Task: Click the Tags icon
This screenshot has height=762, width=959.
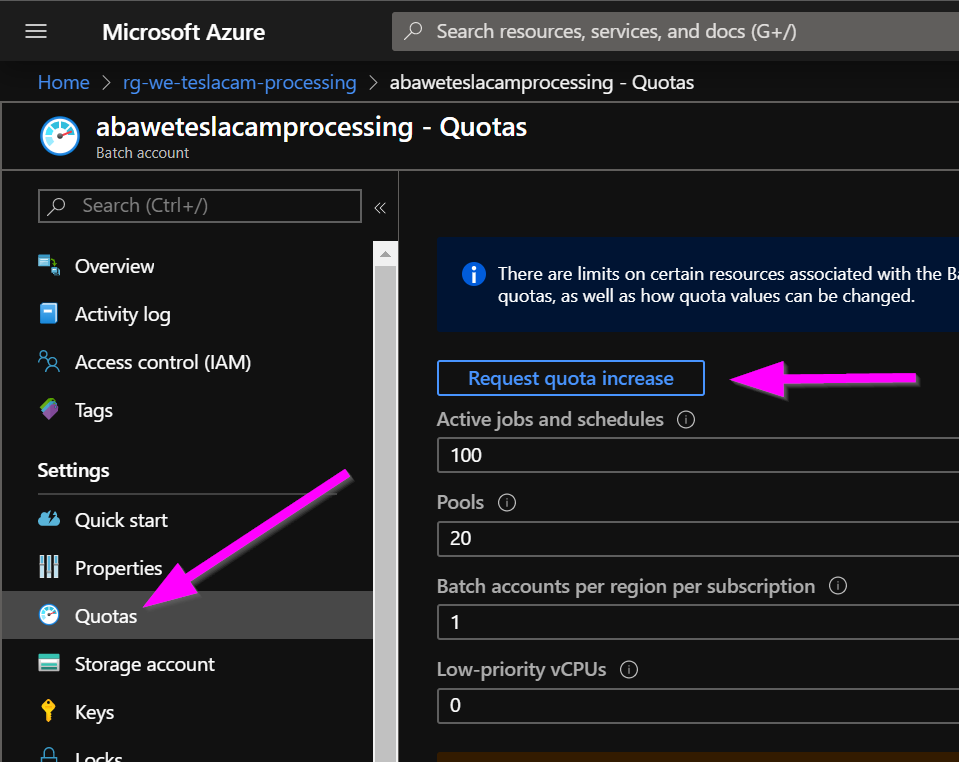Action: pos(49,409)
